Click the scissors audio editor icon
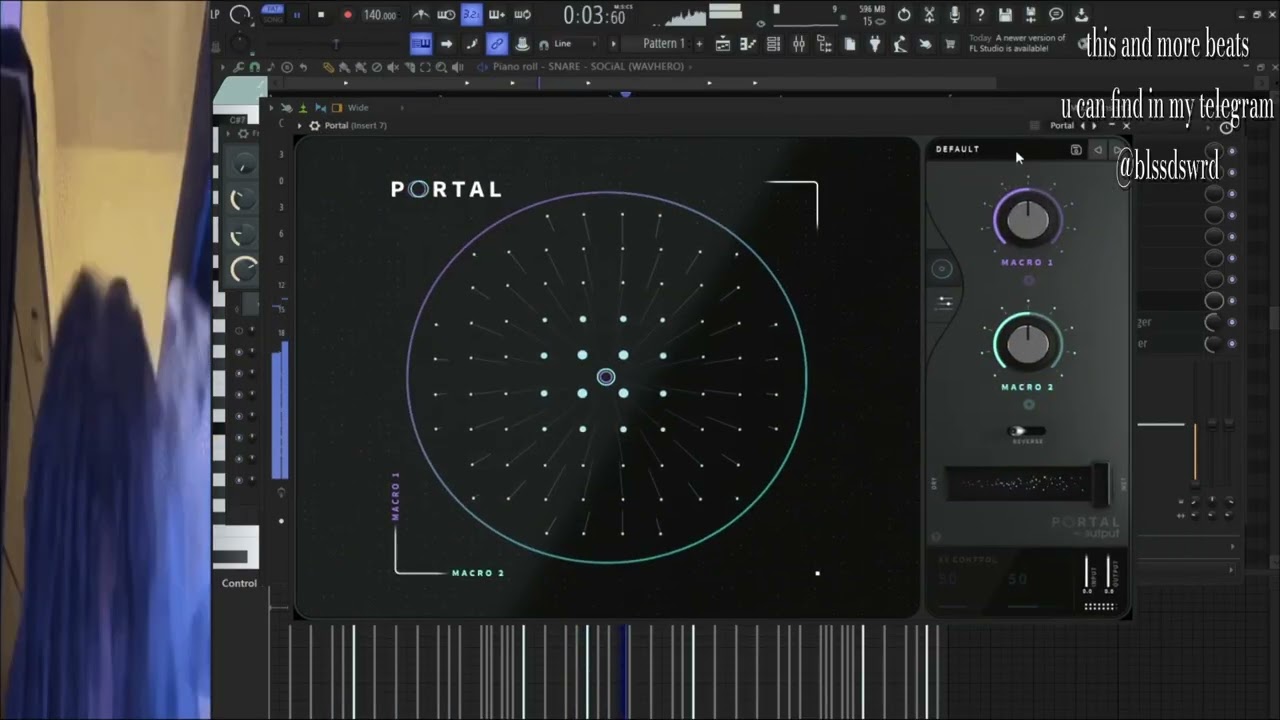 (930, 15)
